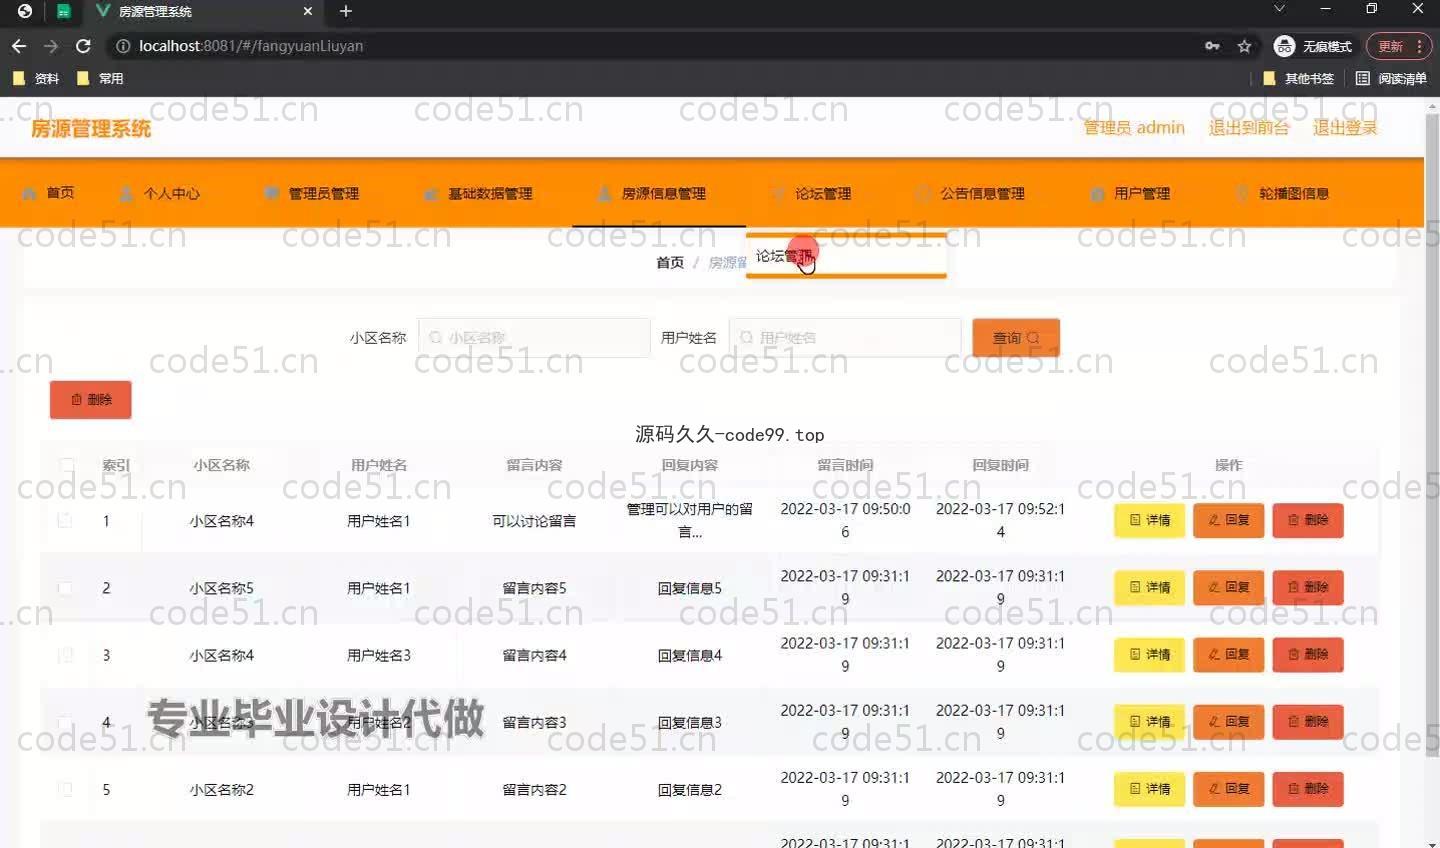Open the 阅读清单 reading list
Screen dimensions: 1440x848
pos(1391,78)
